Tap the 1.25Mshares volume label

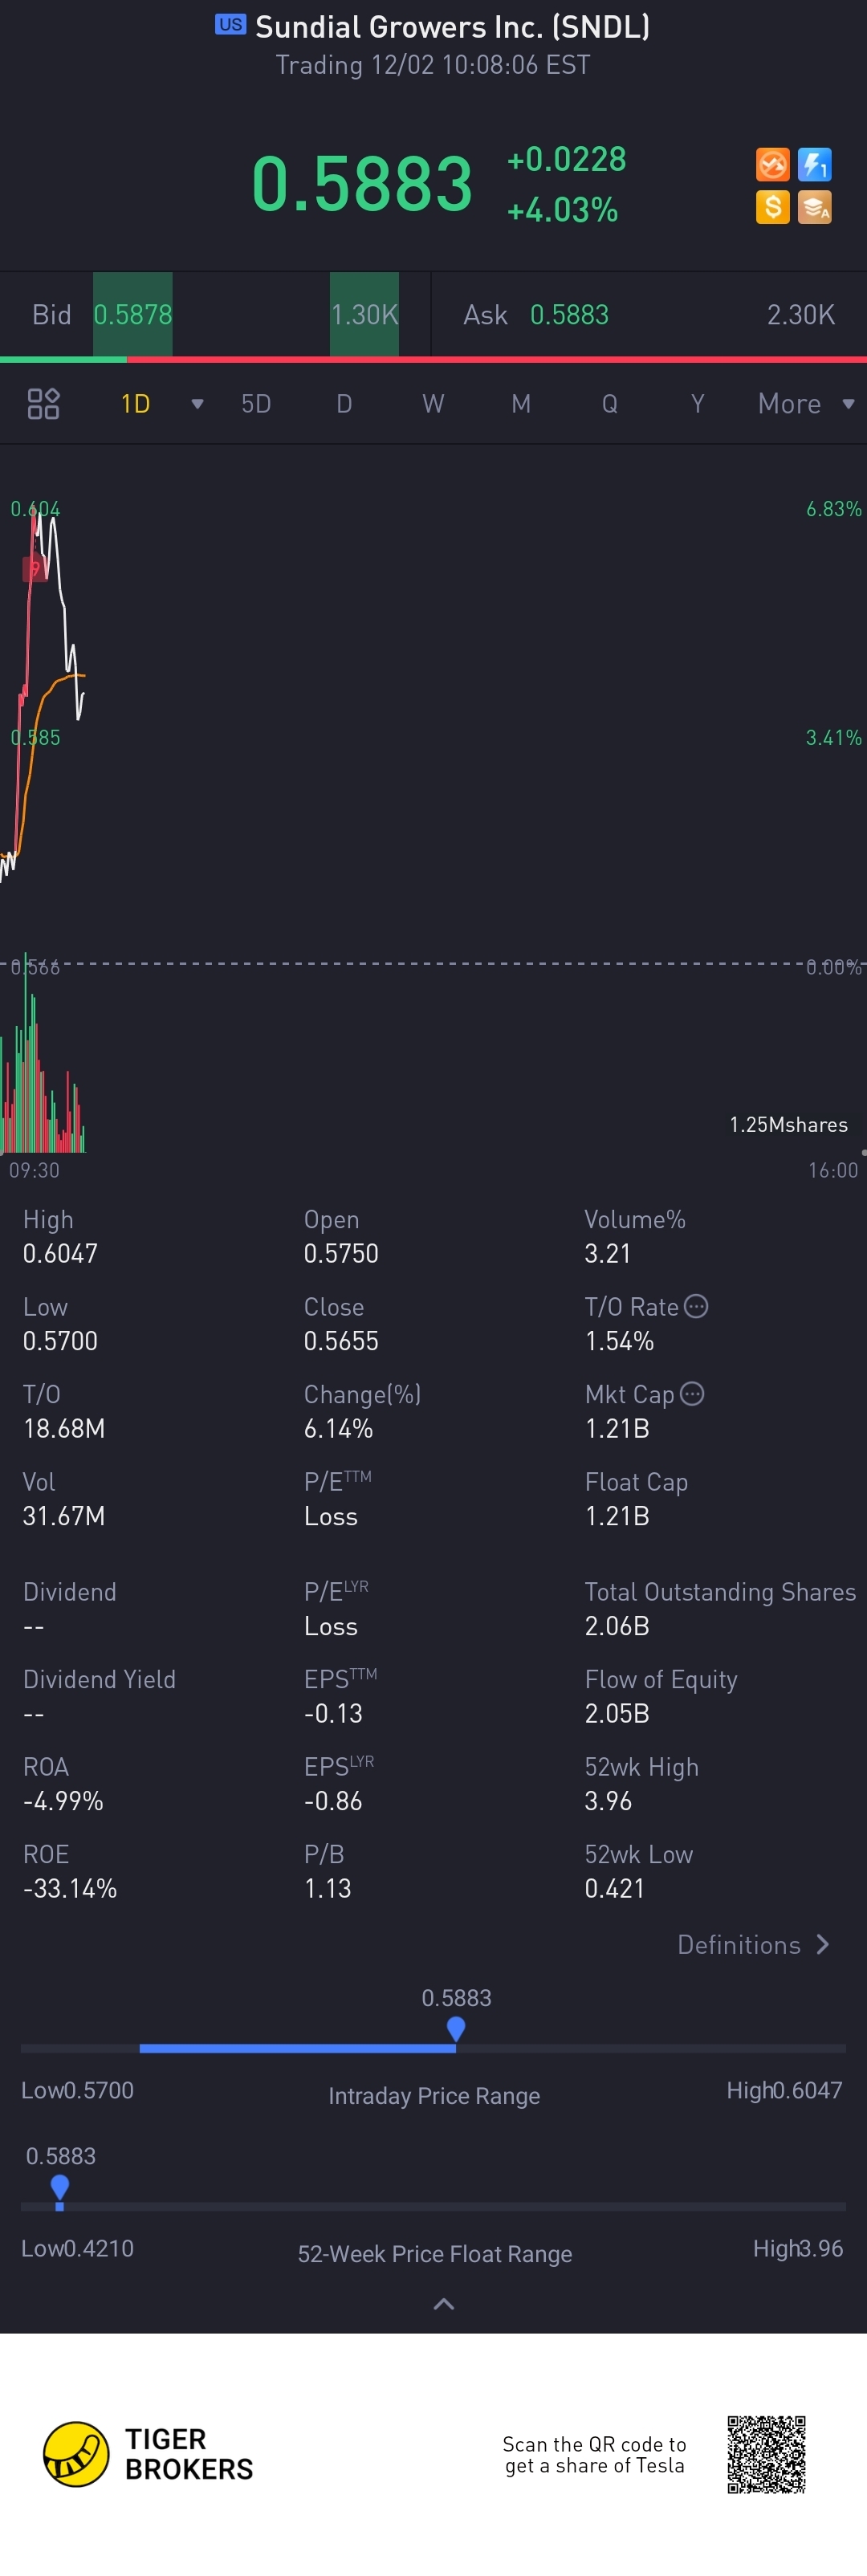coord(788,1124)
